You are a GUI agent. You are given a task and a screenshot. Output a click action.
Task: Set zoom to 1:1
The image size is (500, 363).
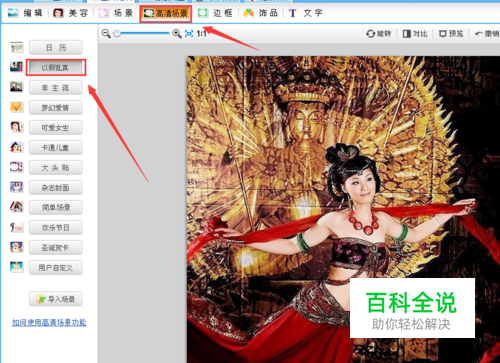[x=202, y=33]
